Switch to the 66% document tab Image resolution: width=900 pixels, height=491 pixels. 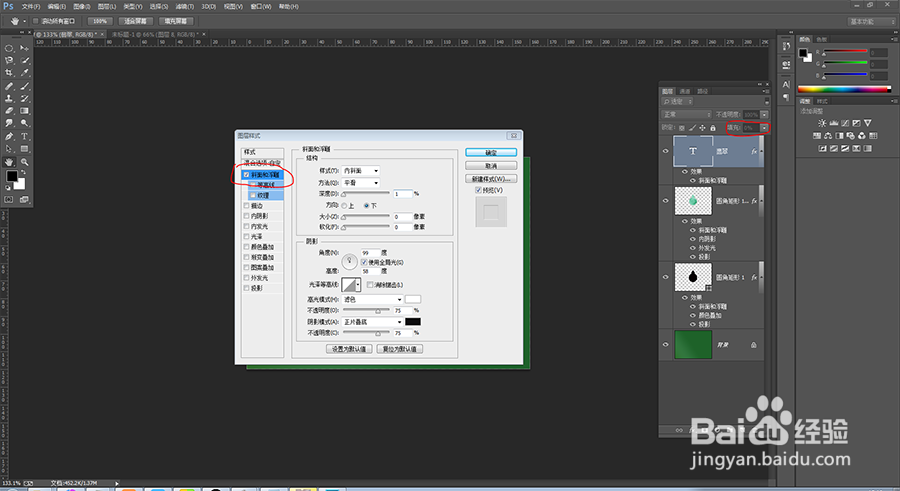(x=153, y=35)
